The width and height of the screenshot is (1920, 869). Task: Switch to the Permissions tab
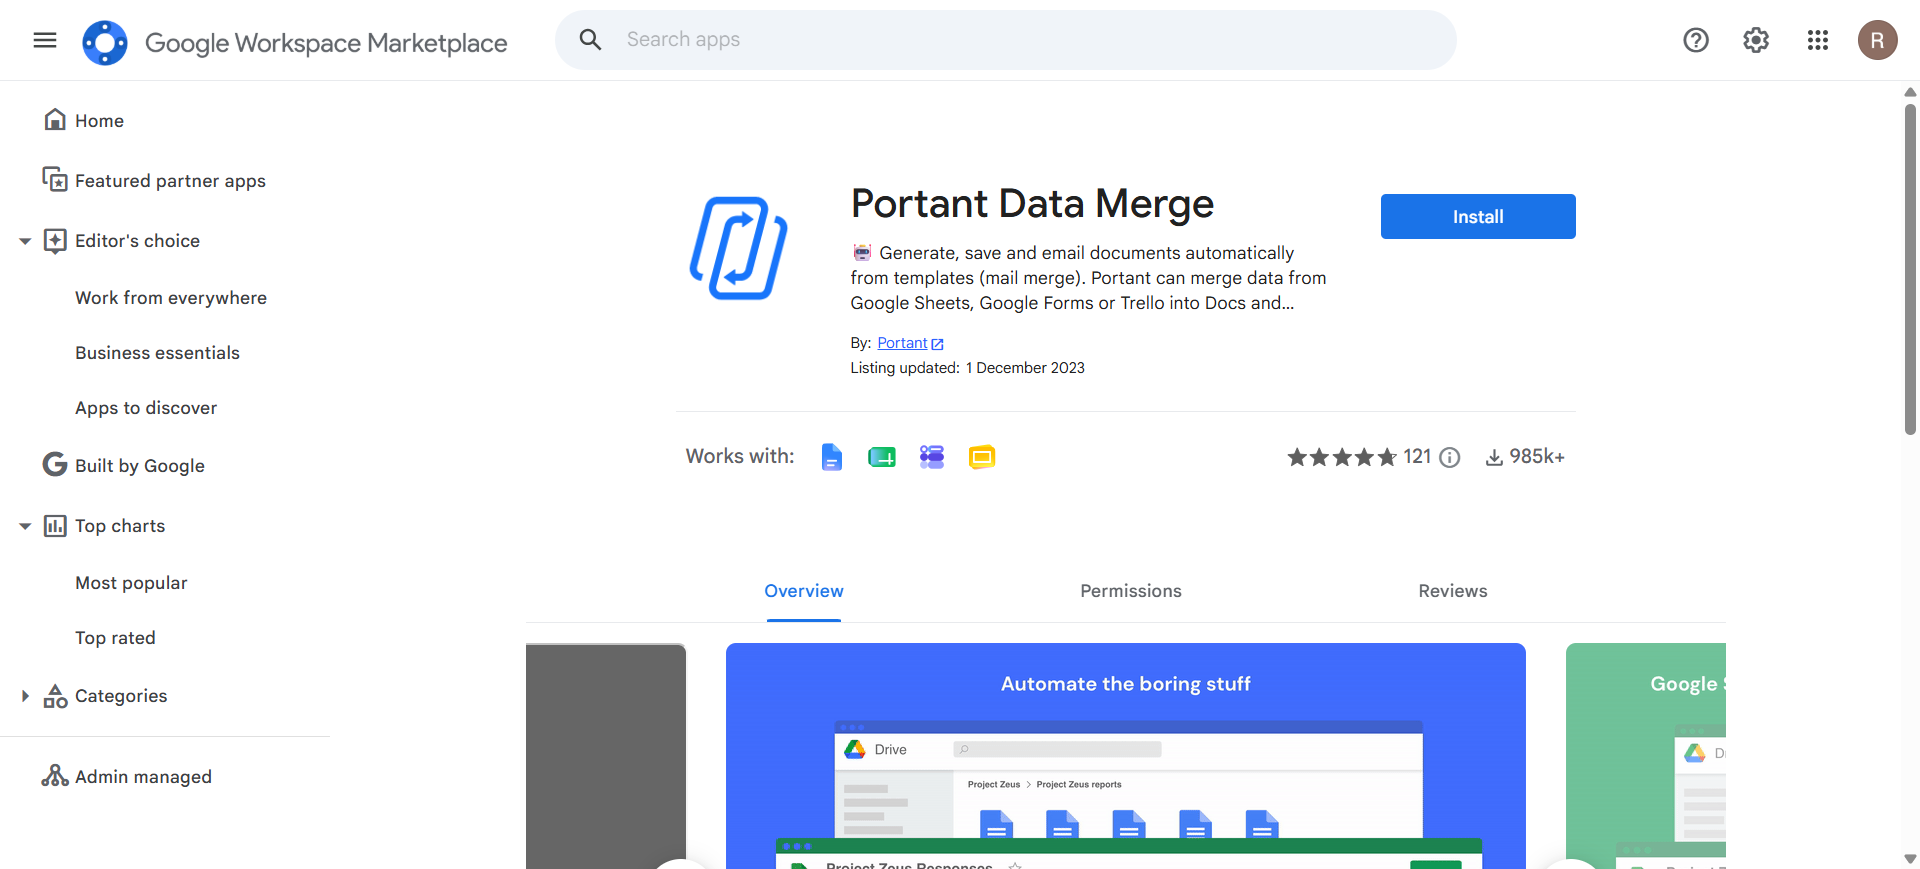point(1131,591)
